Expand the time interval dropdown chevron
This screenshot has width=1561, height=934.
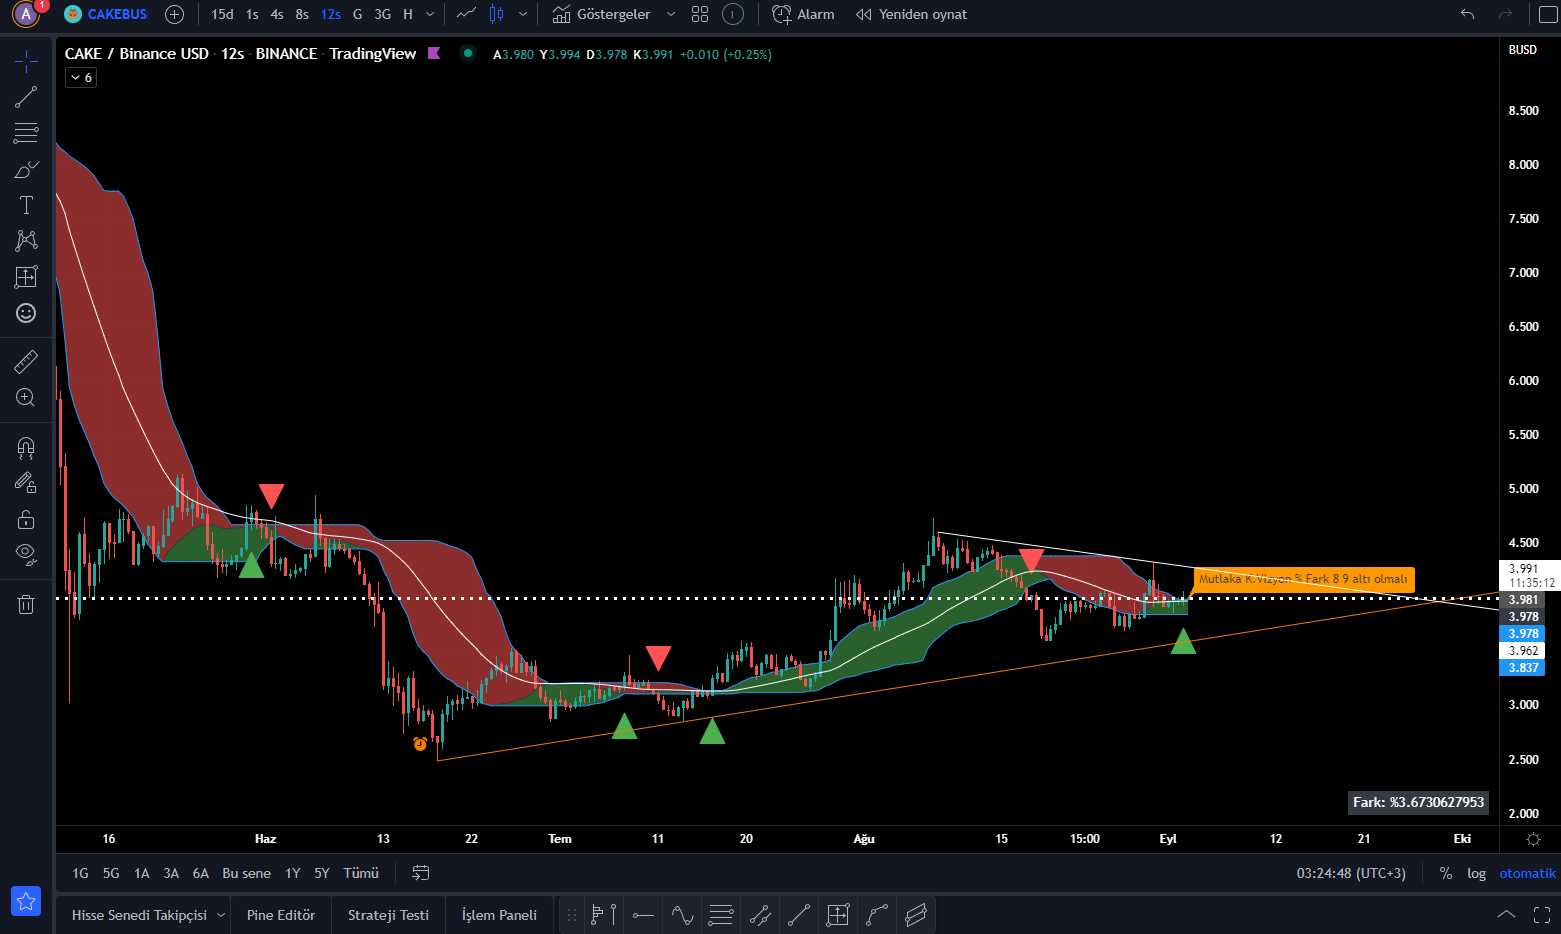click(430, 14)
